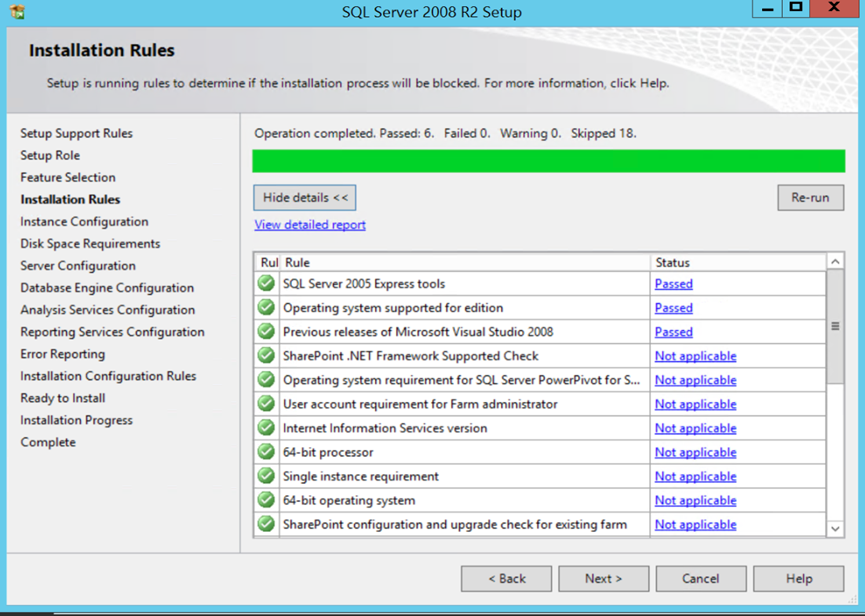Click check icon beside Single instance requirement
The width and height of the screenshot is (865, 616).
[x=266, y=476]
